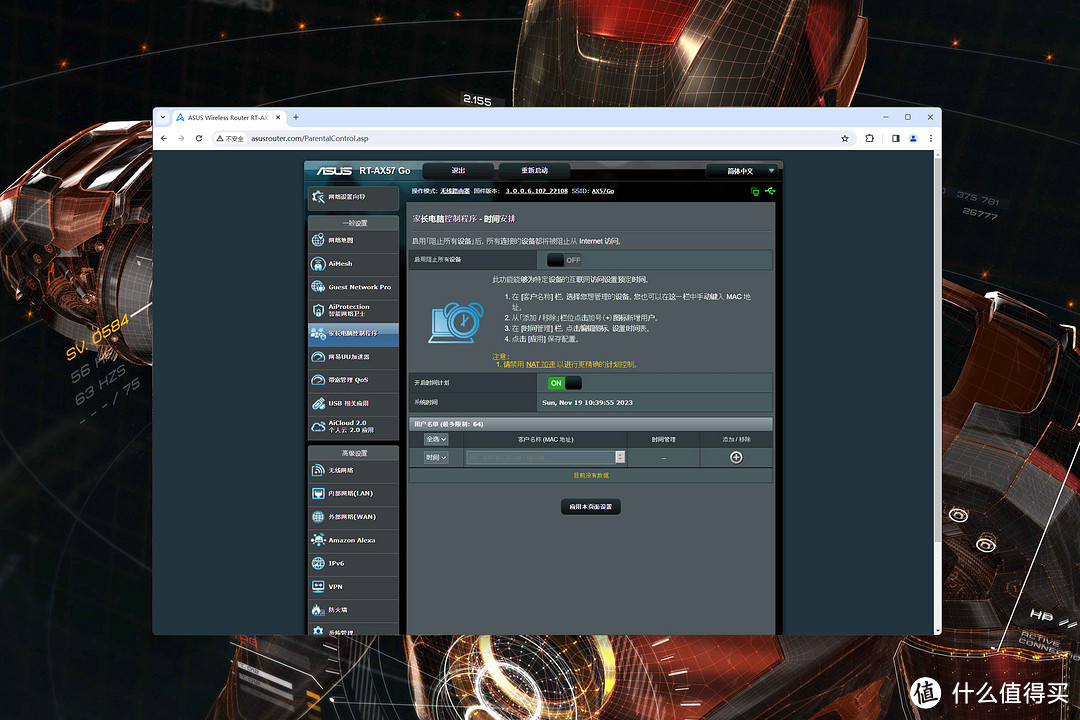Screen dimensions: 1080x720
Task: Click the AiCloud 2.0 cloud icon
Action: coord(318,426)
